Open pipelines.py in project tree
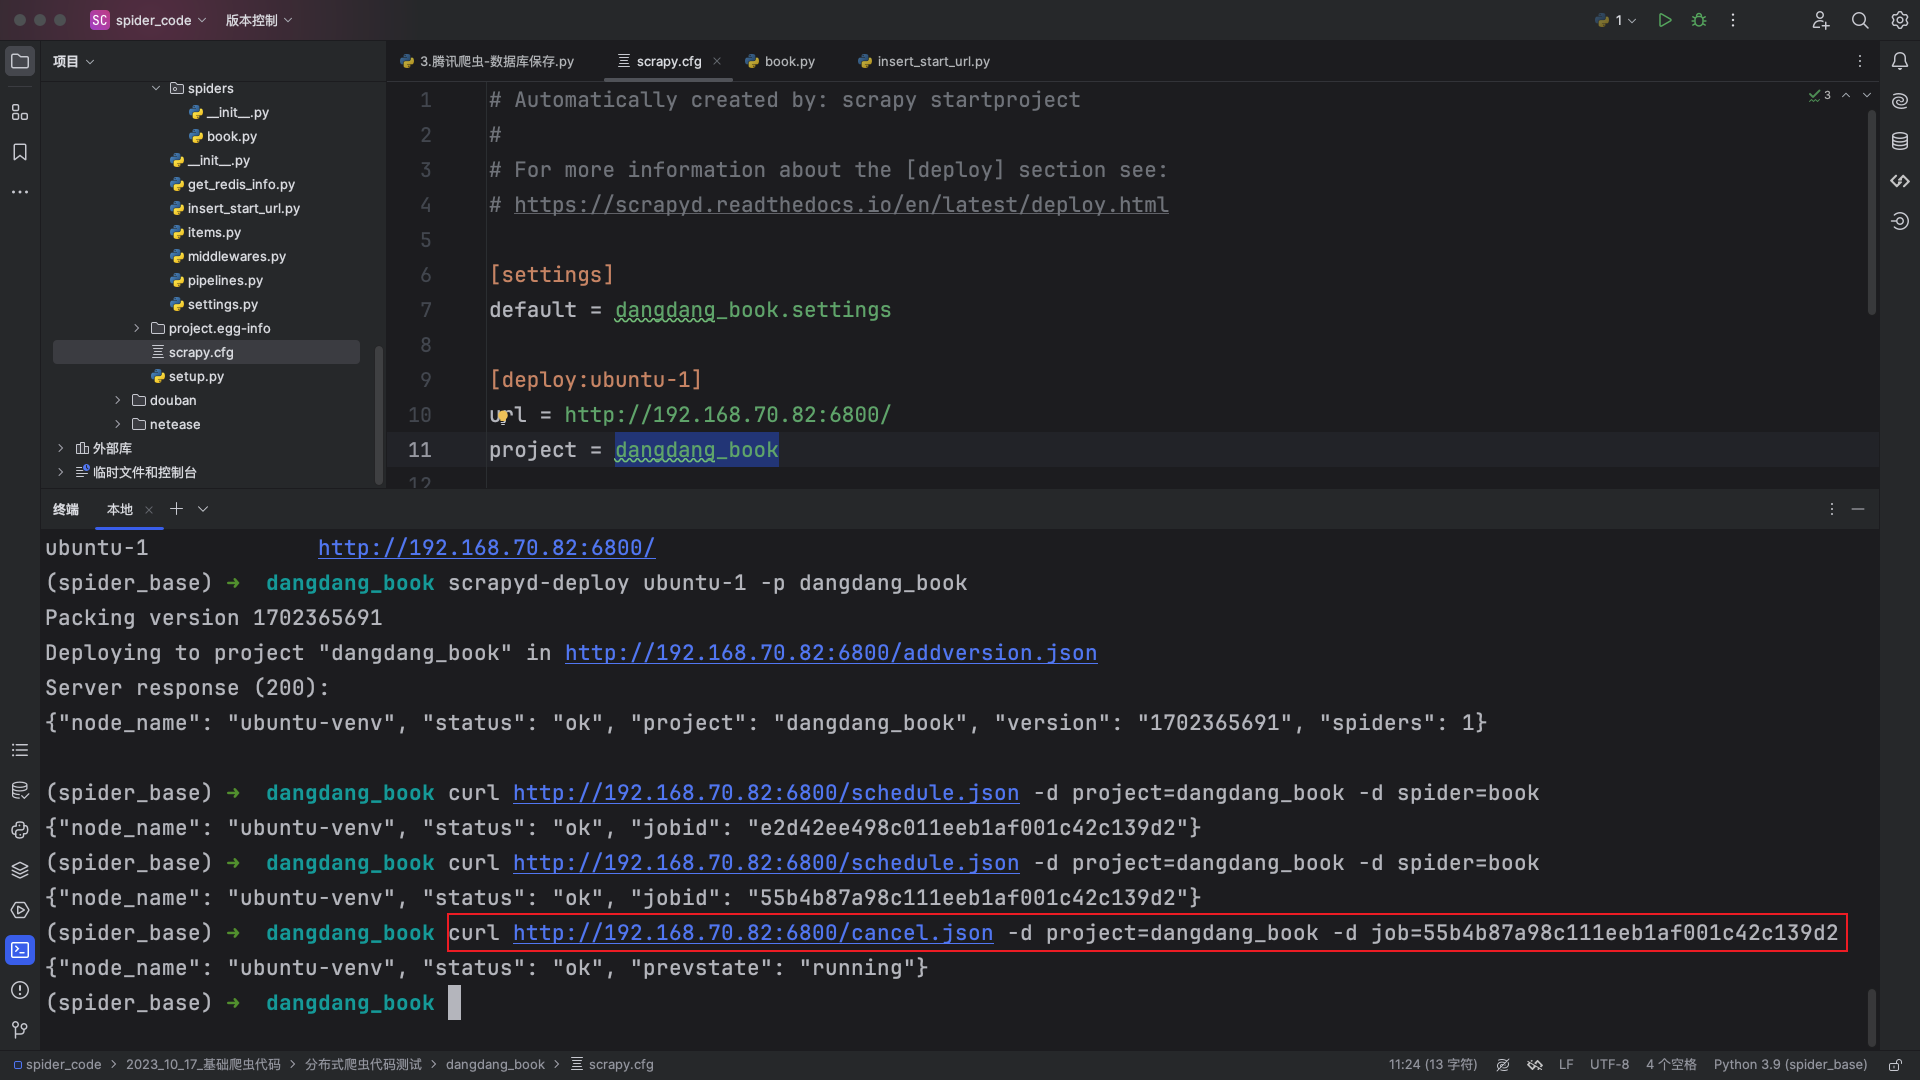The image size is (1920, 1080). [x=225, y=280]
